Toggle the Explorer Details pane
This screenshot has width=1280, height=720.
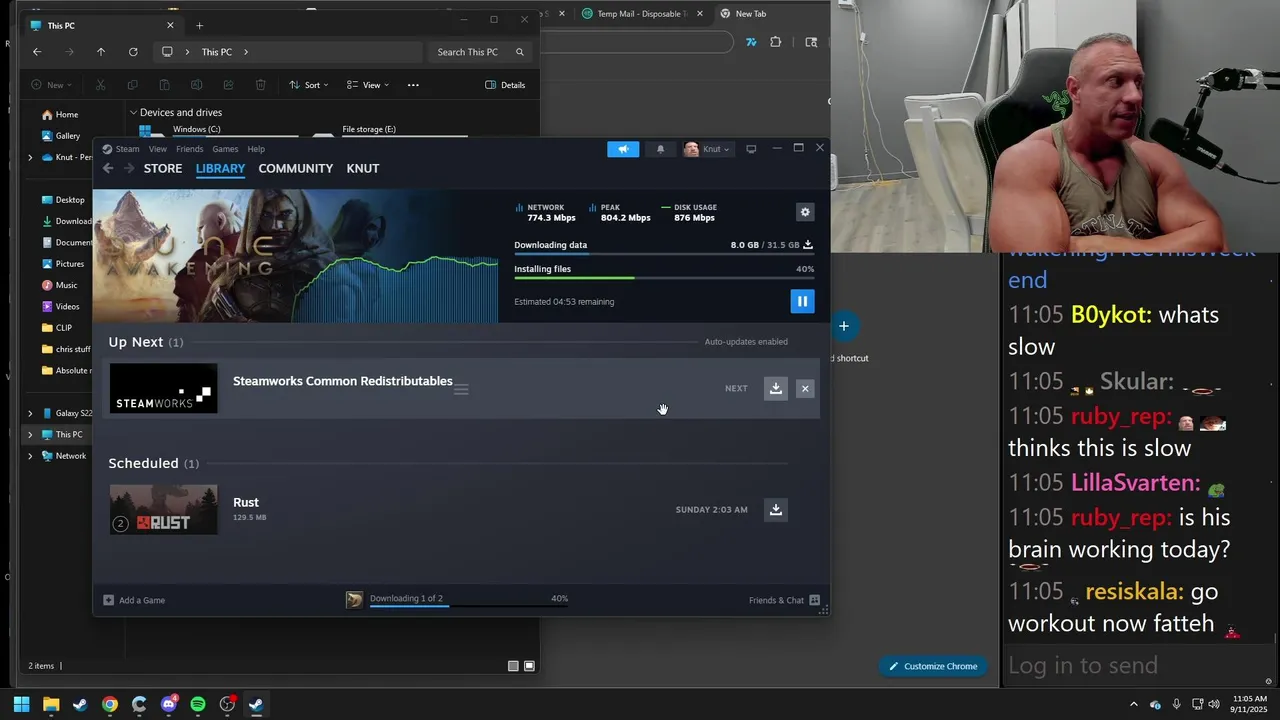(505, 85)
